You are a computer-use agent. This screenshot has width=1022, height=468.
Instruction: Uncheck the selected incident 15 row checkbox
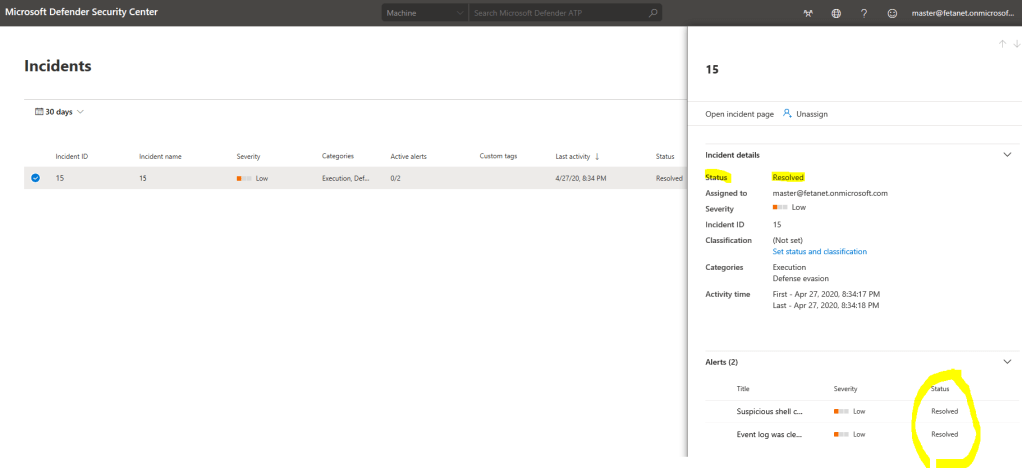coord(36,178)
